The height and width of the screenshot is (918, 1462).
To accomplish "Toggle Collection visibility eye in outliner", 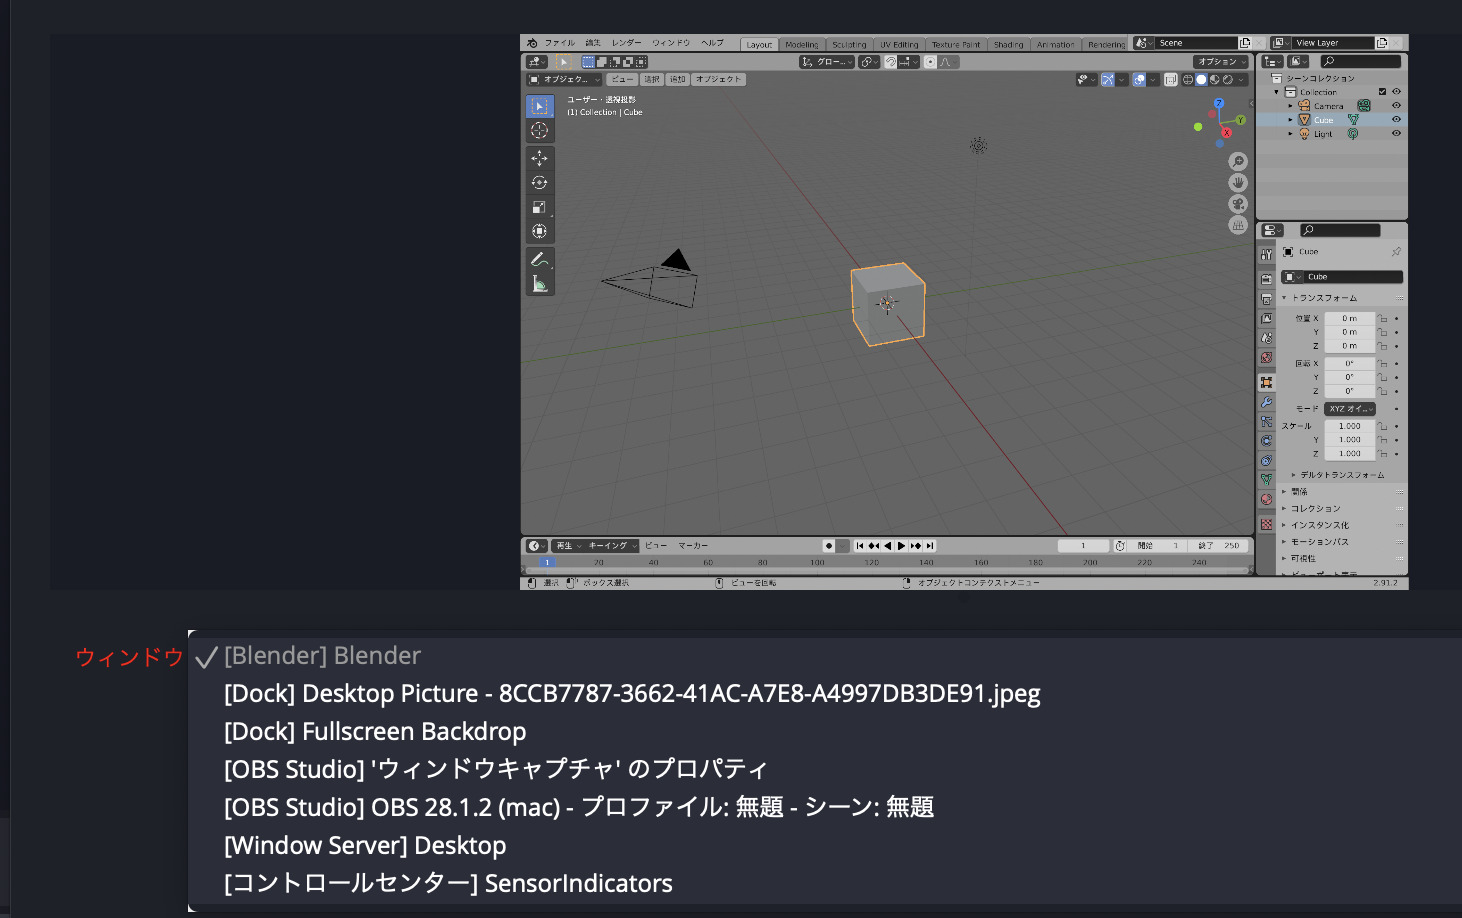I will [1397, 92].
